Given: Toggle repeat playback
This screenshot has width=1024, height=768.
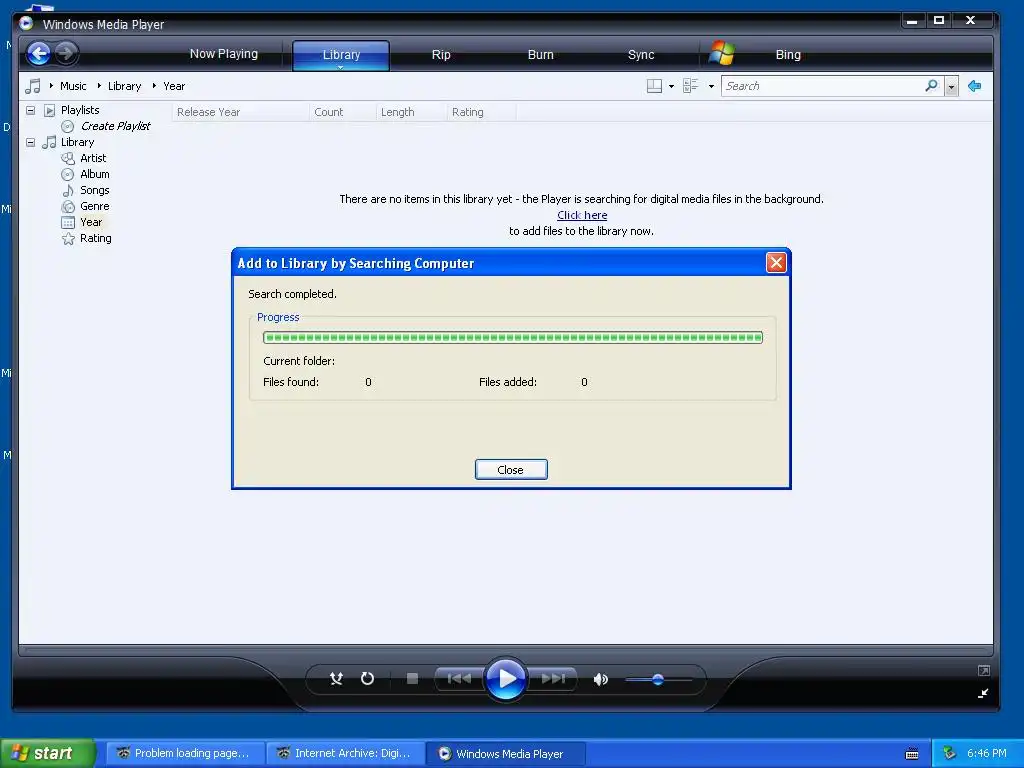Looking at the screenshot, I should (x=368, y=679).
